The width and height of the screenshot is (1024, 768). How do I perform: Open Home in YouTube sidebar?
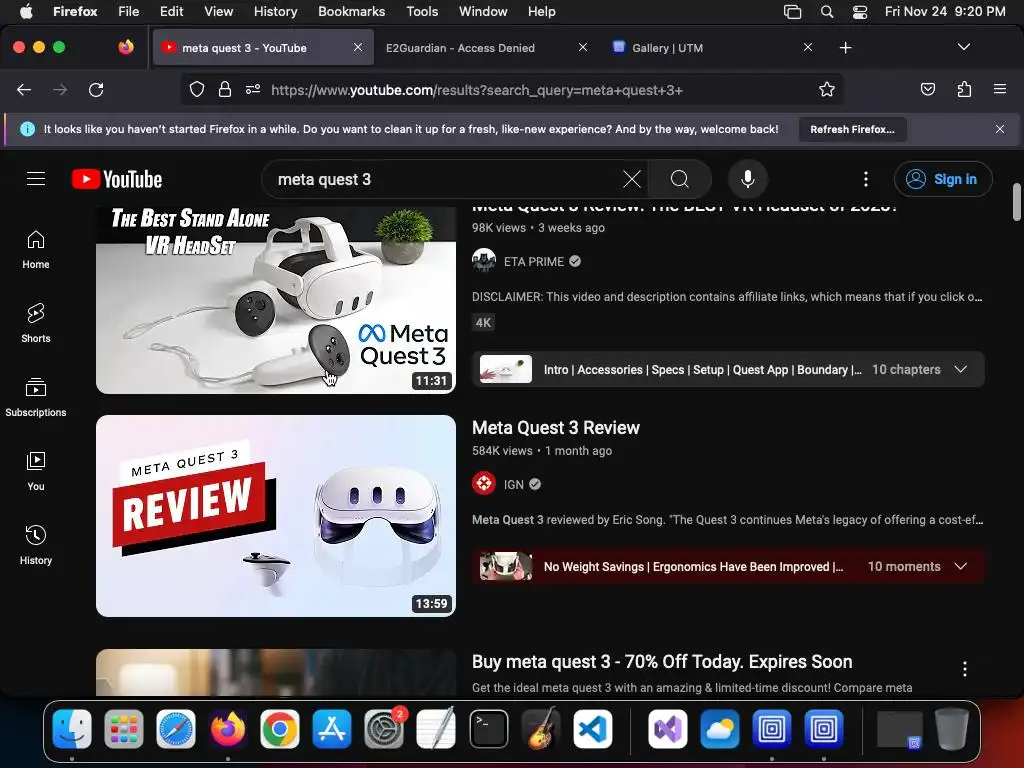36,250
